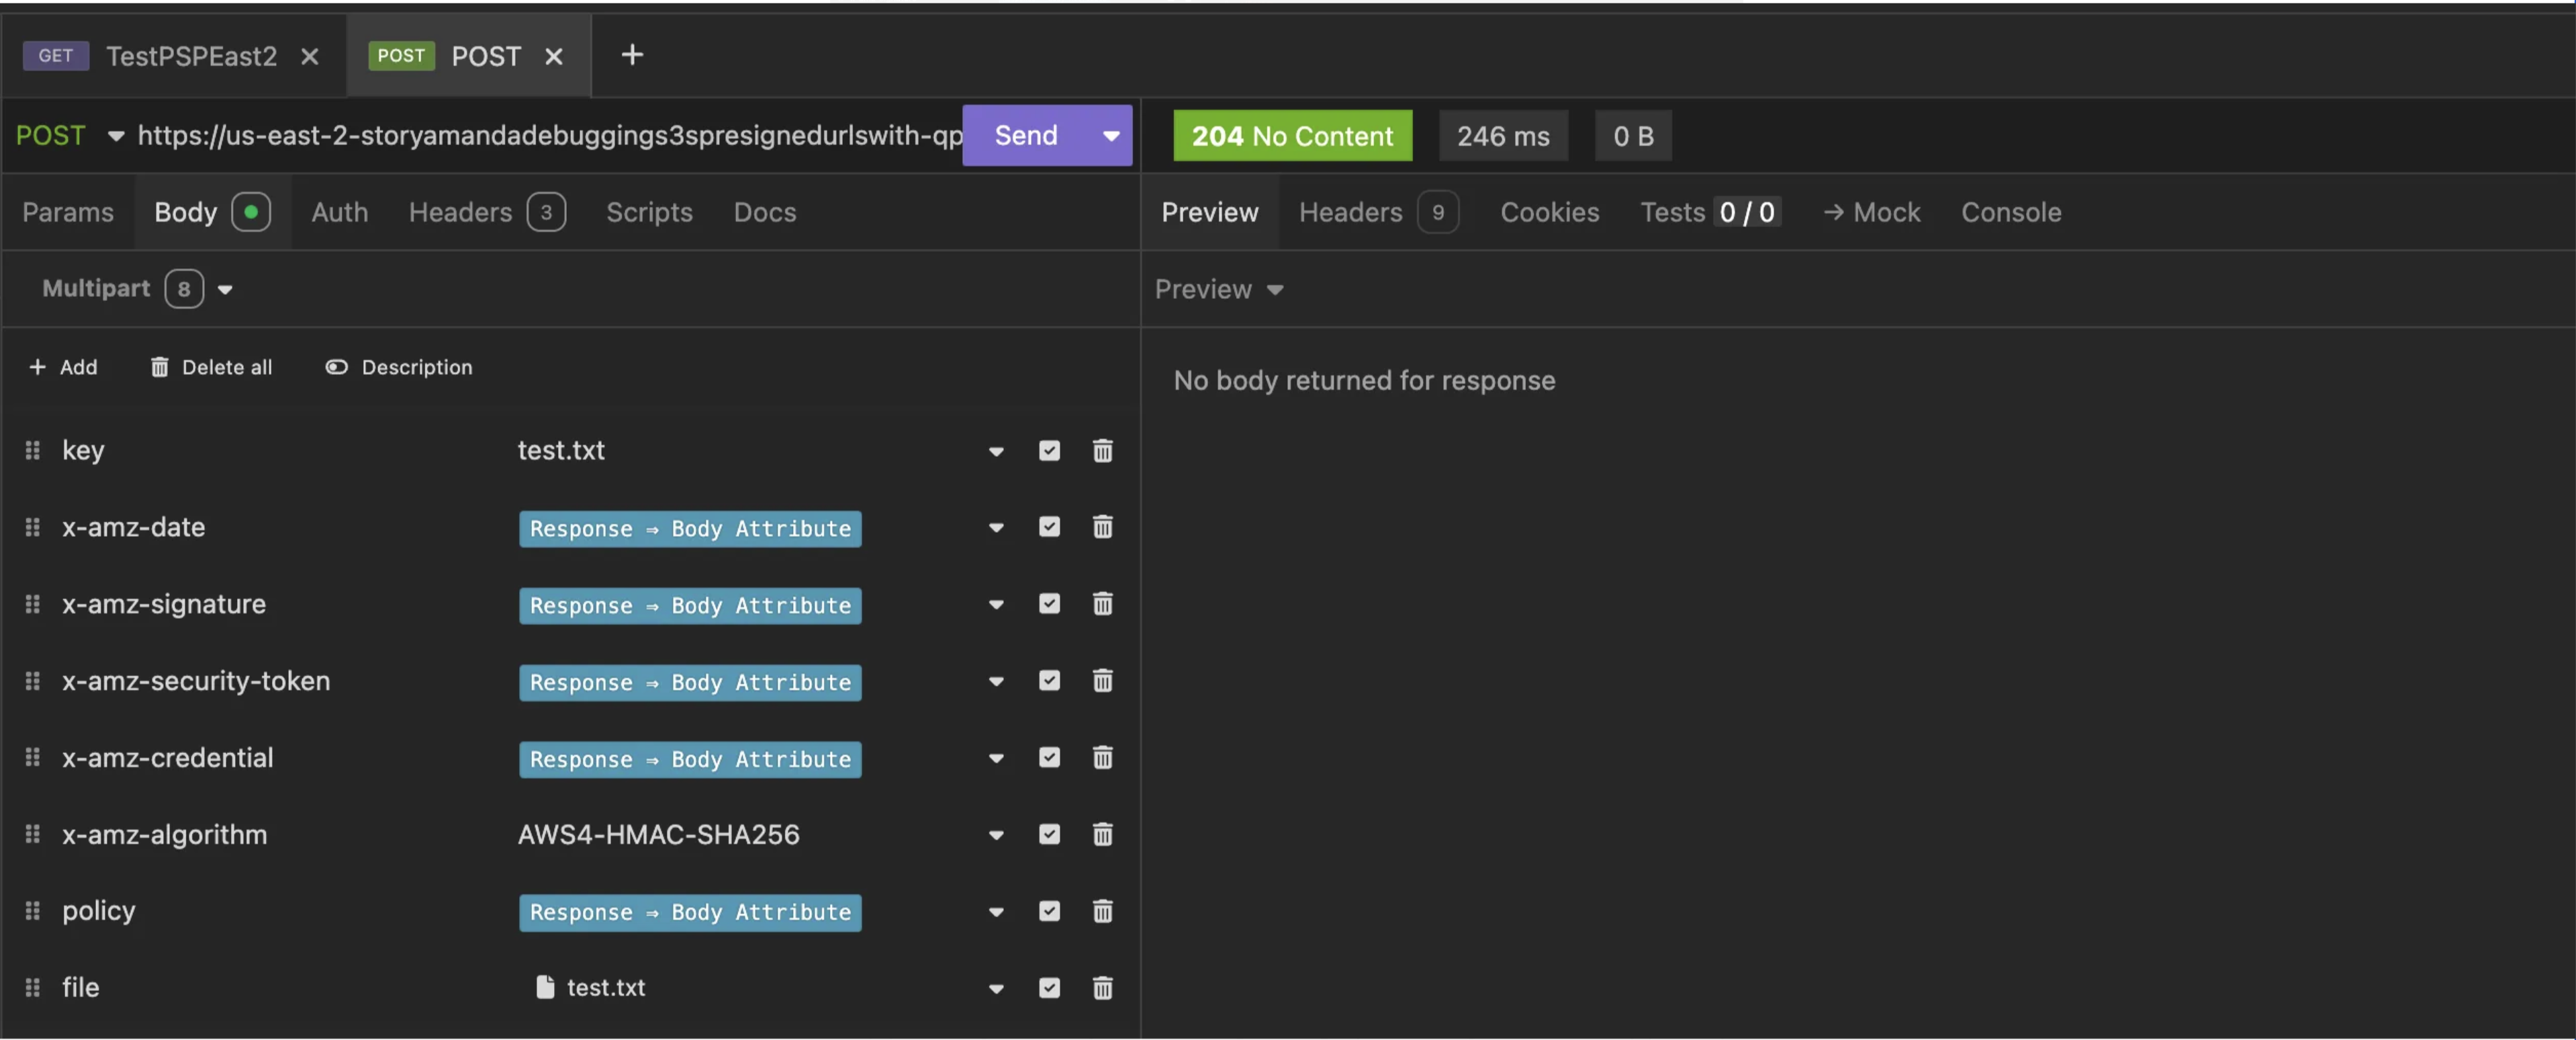
Task: Open a new request tab with plus icon
Action: coord(632,55)
